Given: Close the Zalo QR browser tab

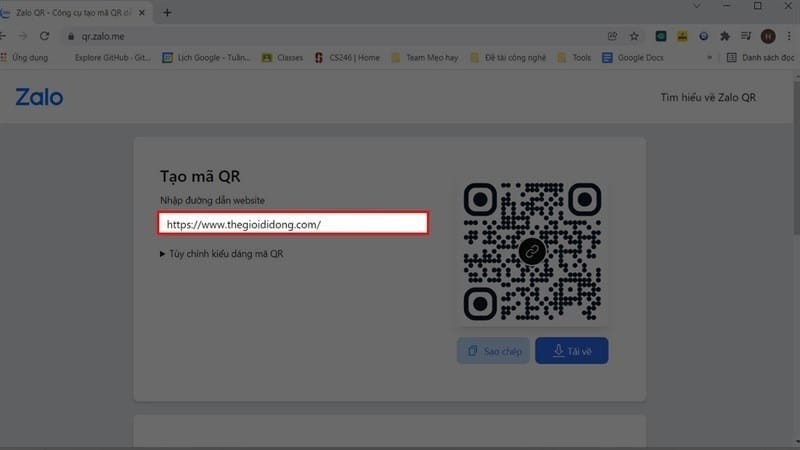Looking at the screenshot, I should (x=142, y=13).
